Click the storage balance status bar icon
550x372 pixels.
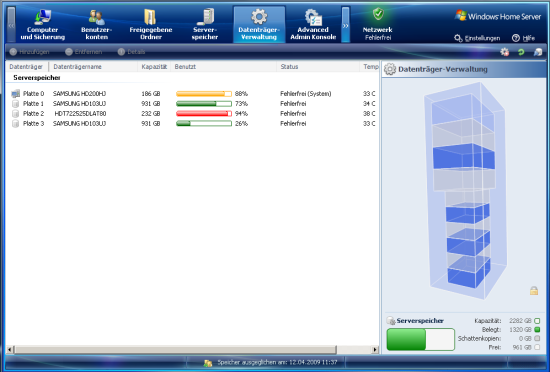(x=208, y=363)
